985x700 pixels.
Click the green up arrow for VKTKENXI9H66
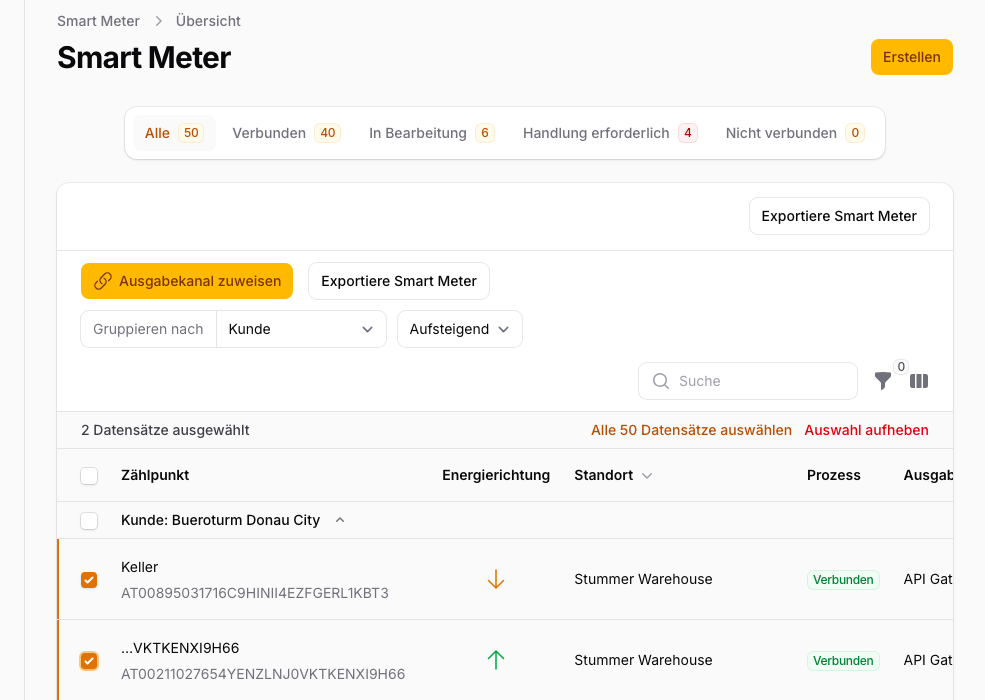496,660
